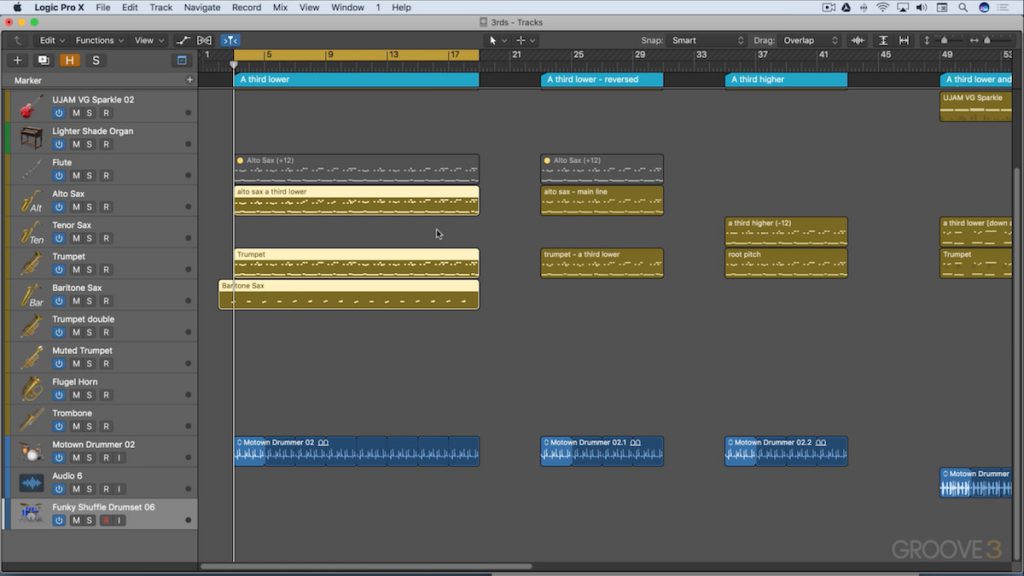
Task: Click the Lighter Shade Organ instrument icon
Action: (30, 138)
